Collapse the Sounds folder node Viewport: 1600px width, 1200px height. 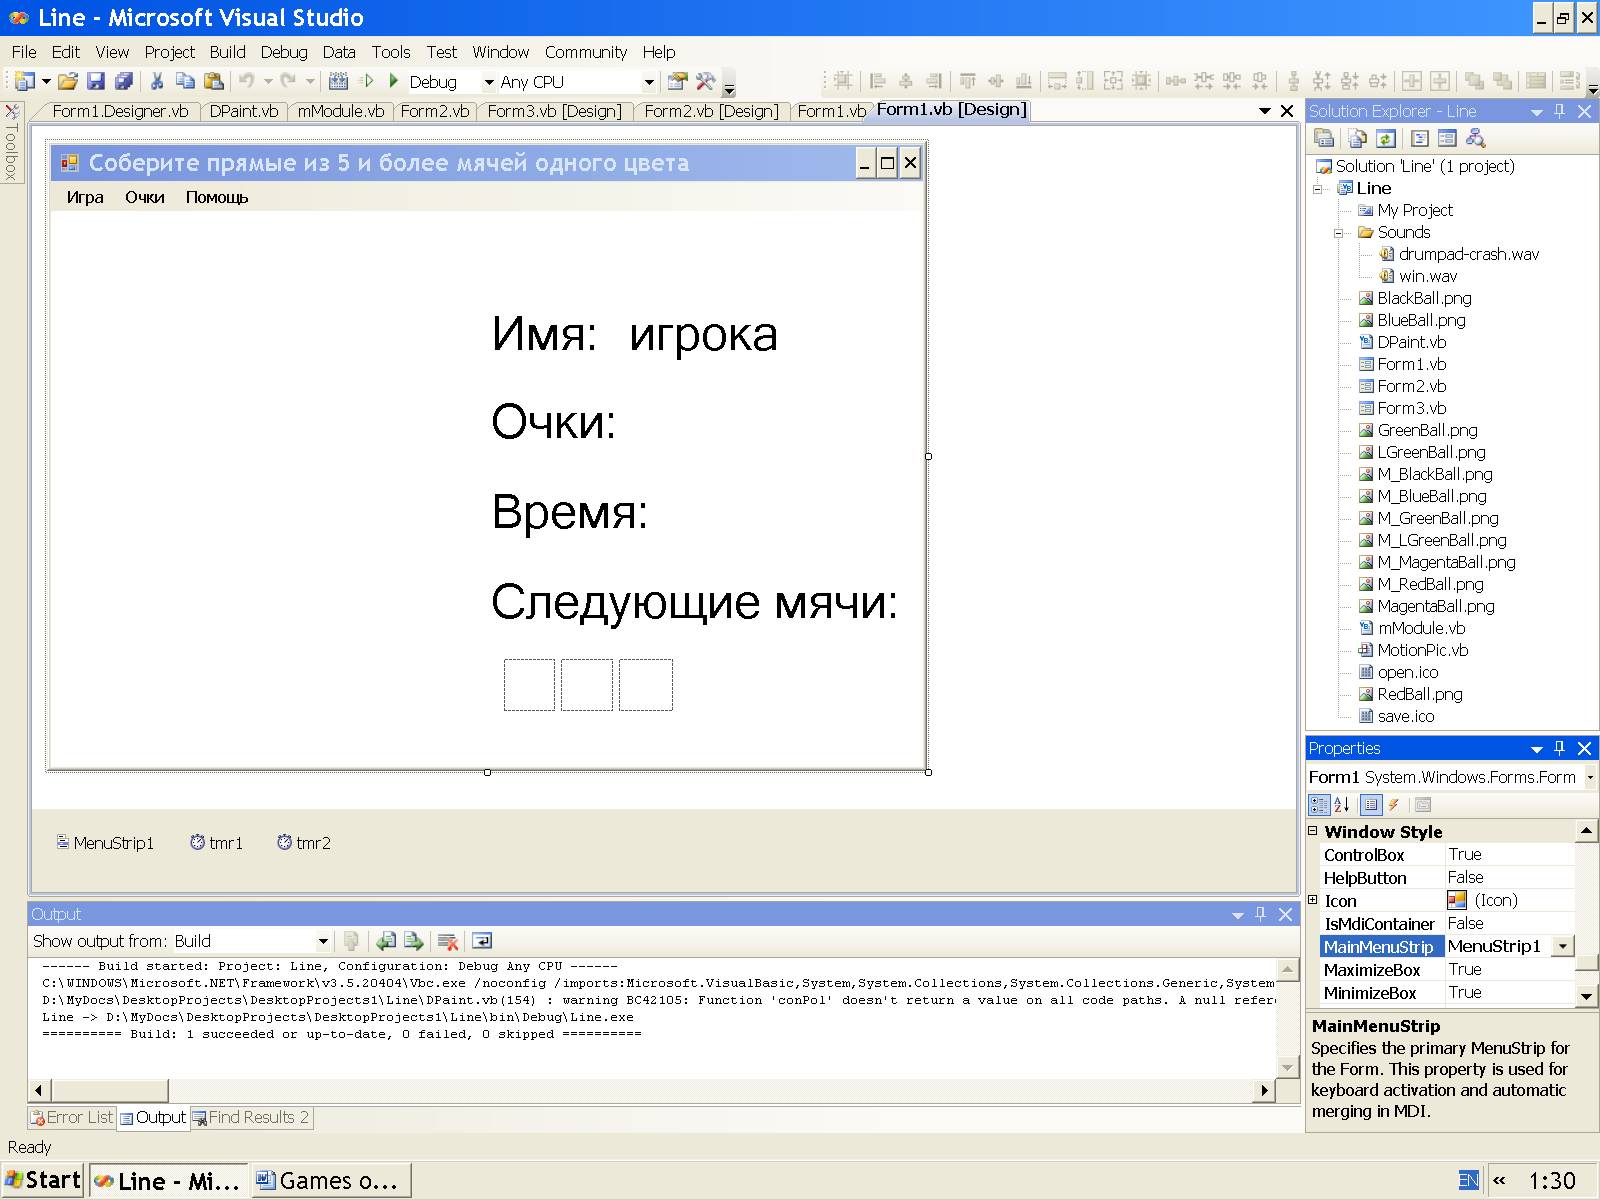1339,233
